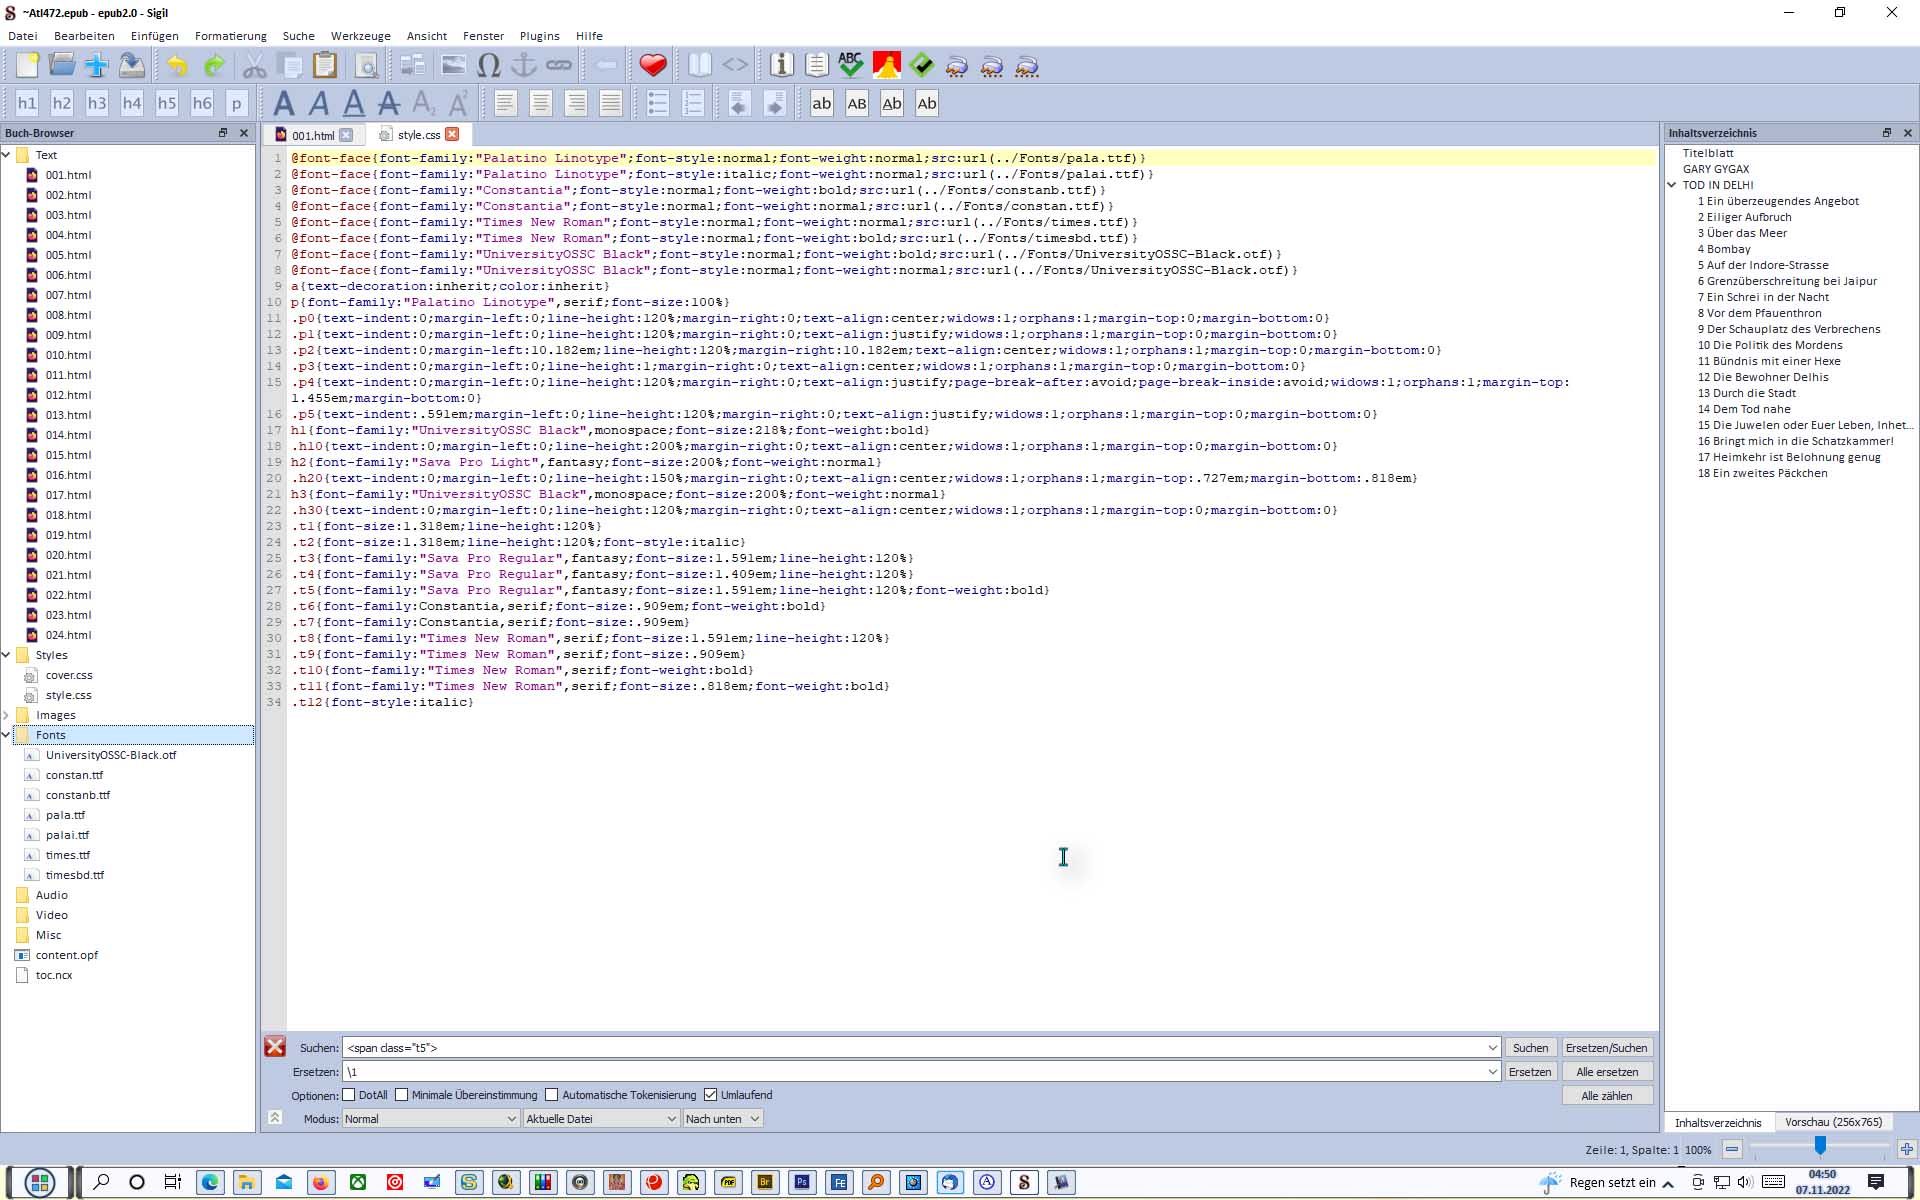Toggle Minimale Übereinstimmung checkbox

pyautogui.click(x=402, y=1095)
